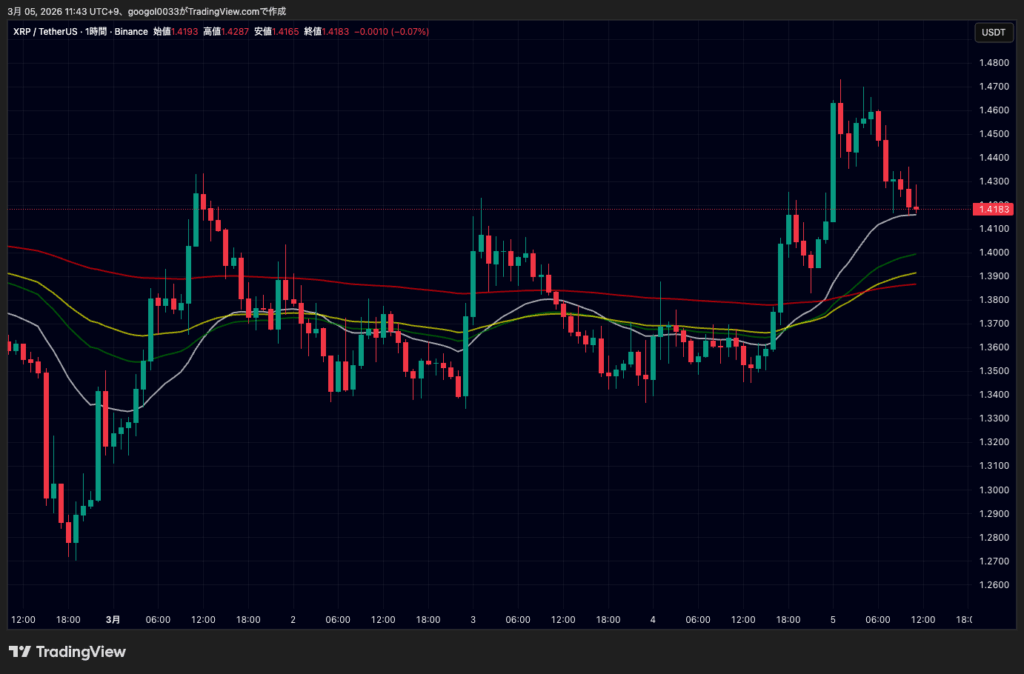Select the day 5 marker on time axis
Viewport: 1024px width, 674px height.
click(x=832, y=620)
